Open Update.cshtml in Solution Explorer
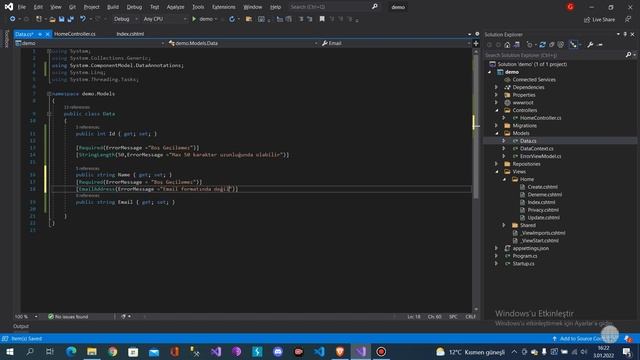 click(543, 218)
